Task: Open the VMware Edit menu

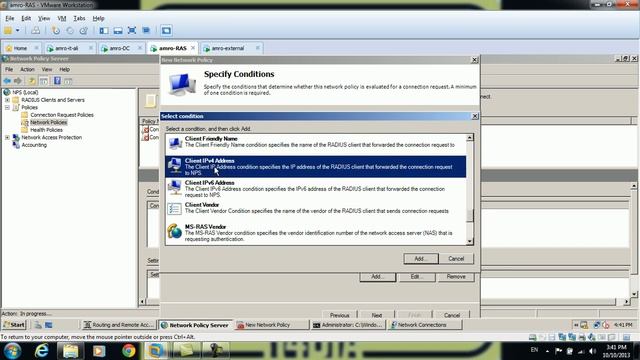Action: 26,18
